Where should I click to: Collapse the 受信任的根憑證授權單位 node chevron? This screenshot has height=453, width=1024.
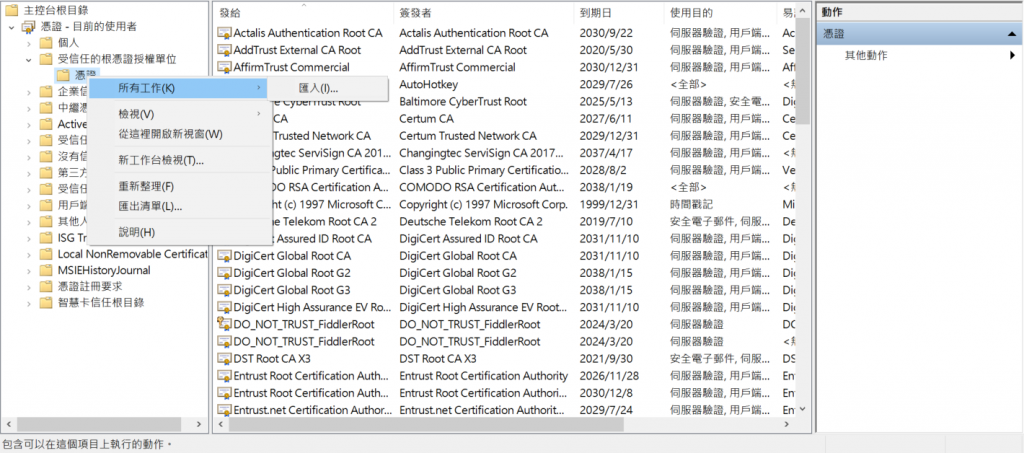(x=29, y=59)
